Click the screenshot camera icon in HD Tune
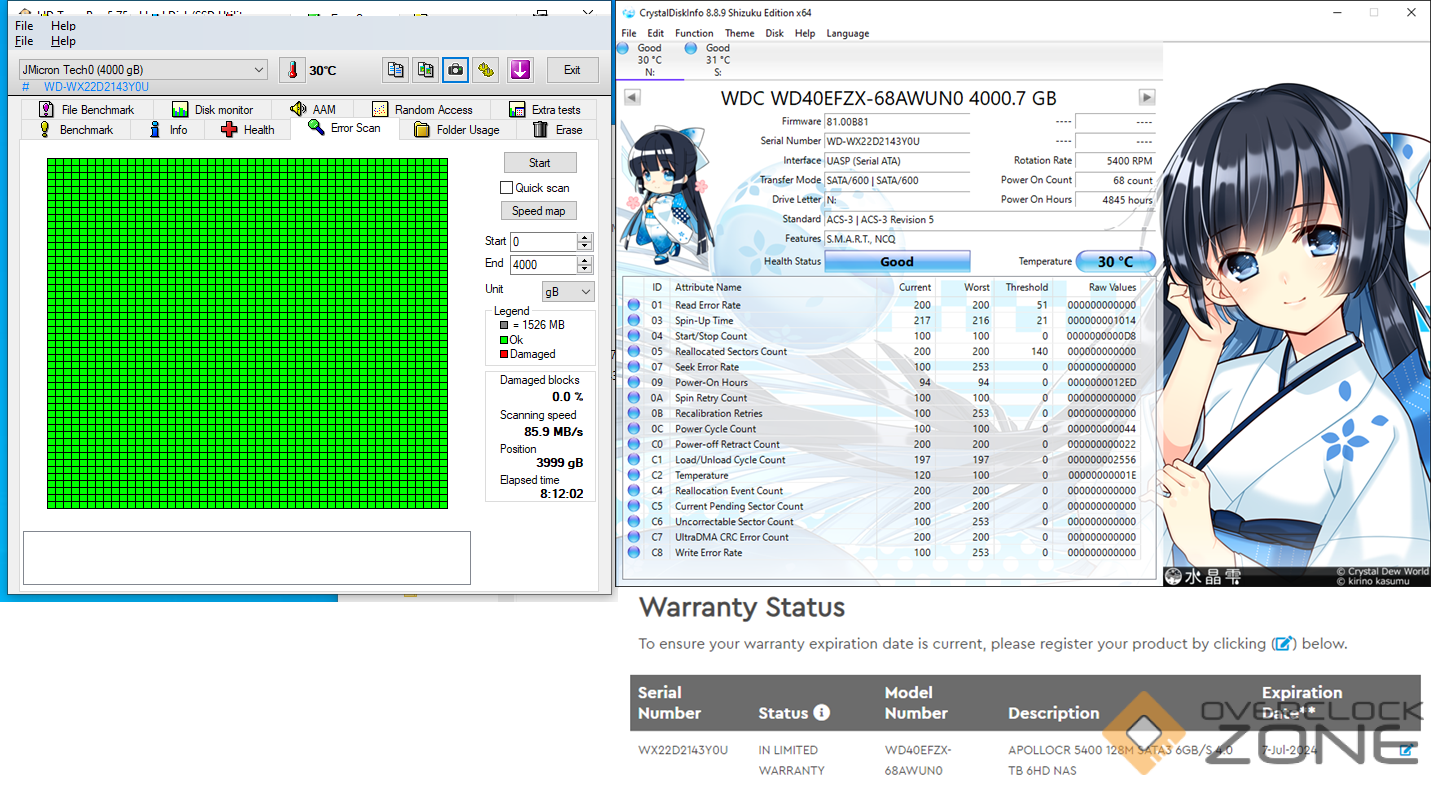The image size is (1434, 785). pyautogui.click(x=455, y=70)
